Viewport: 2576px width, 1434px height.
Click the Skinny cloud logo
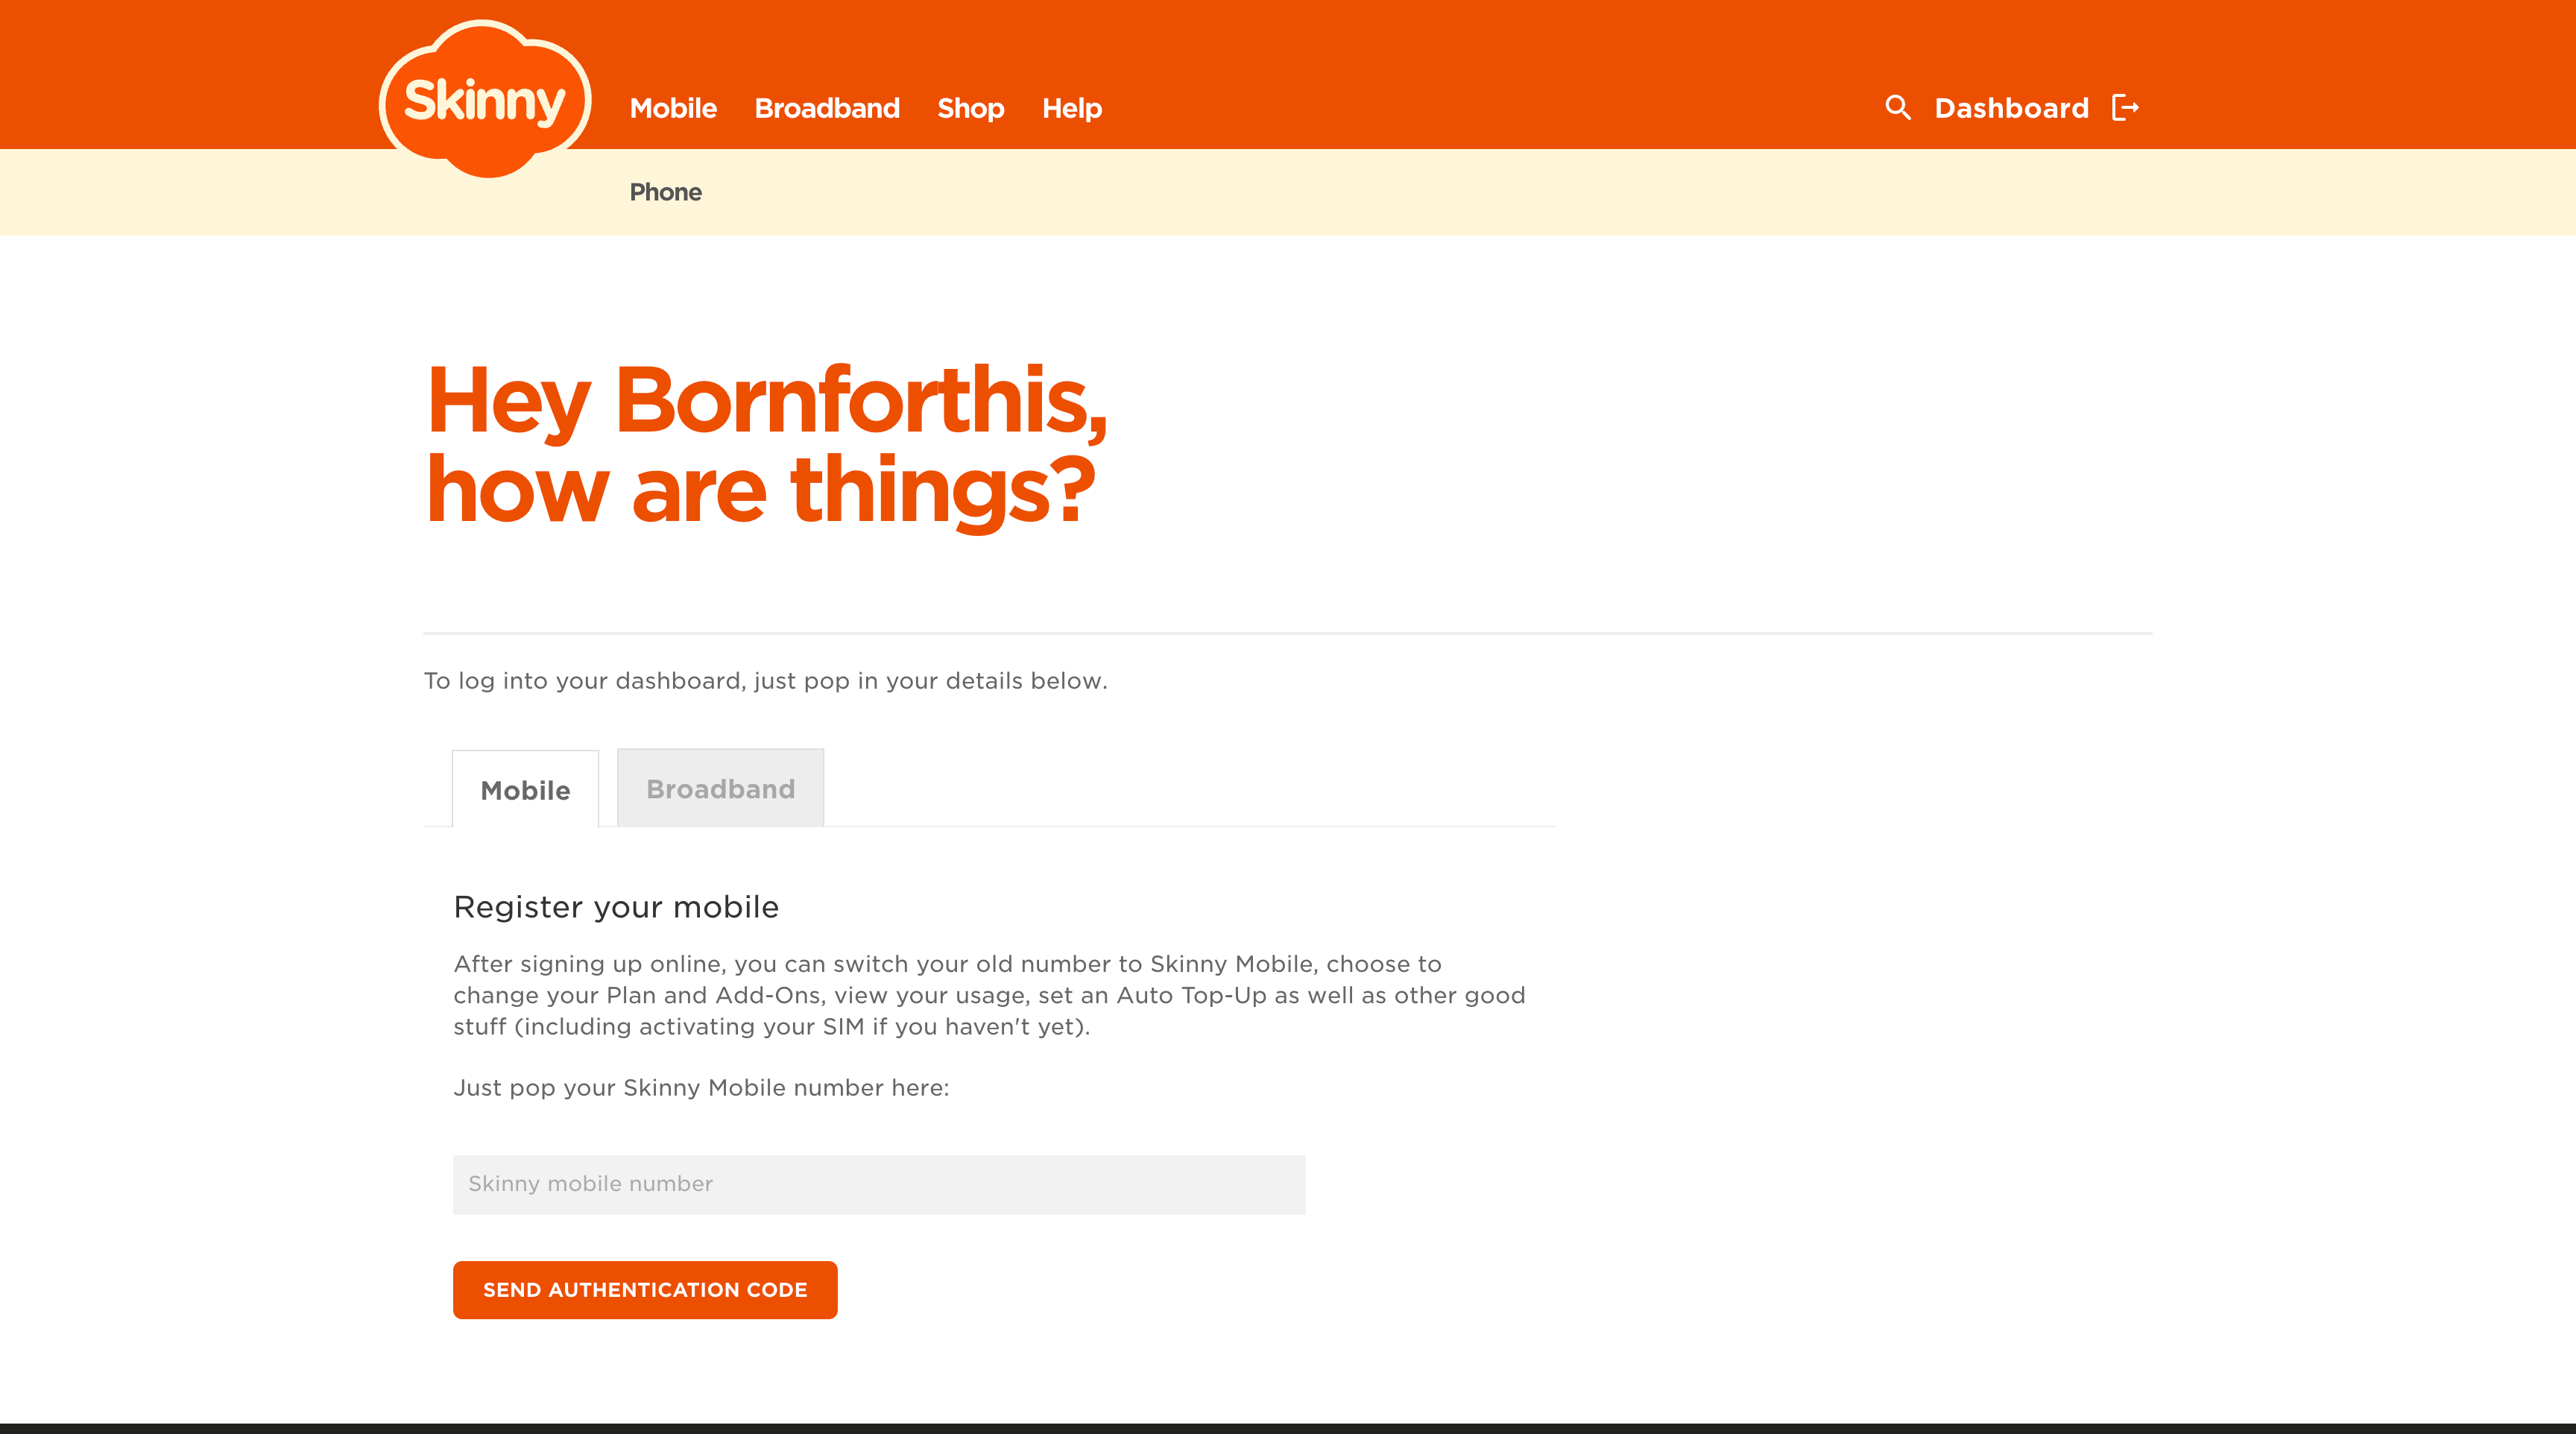click(485, 99)
